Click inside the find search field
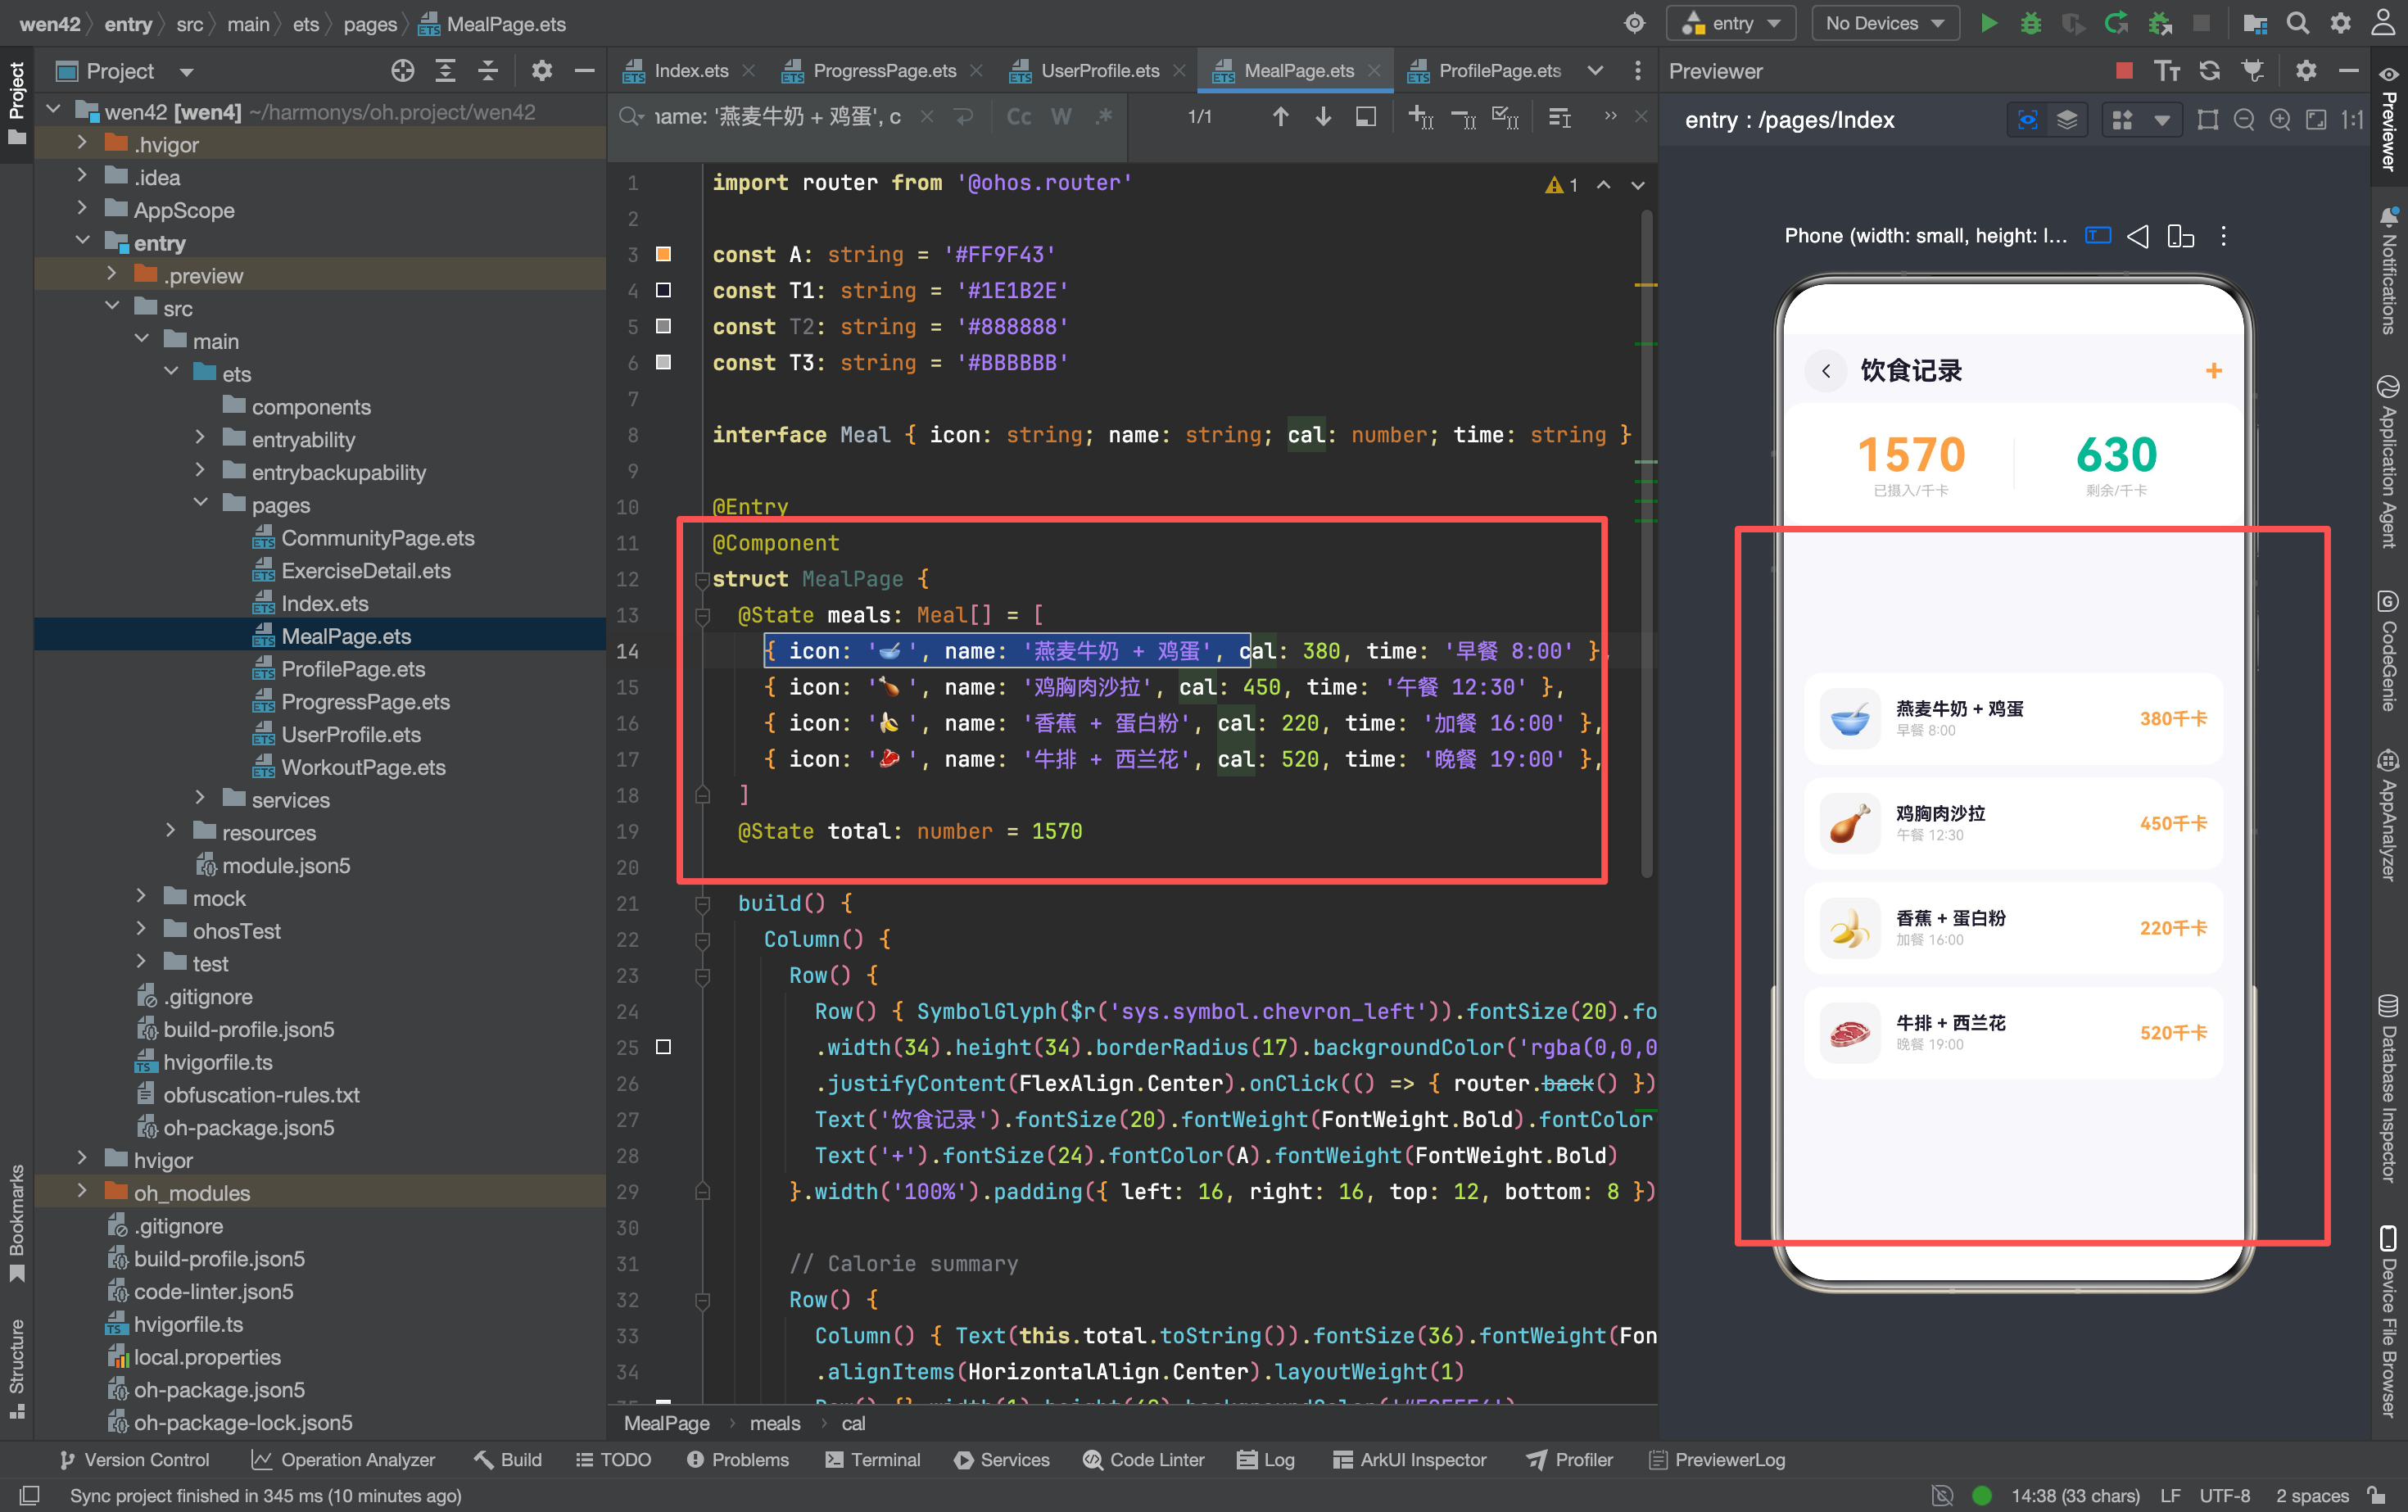The width and height of the screenshot is (2408, 1512). click(778, 117)
